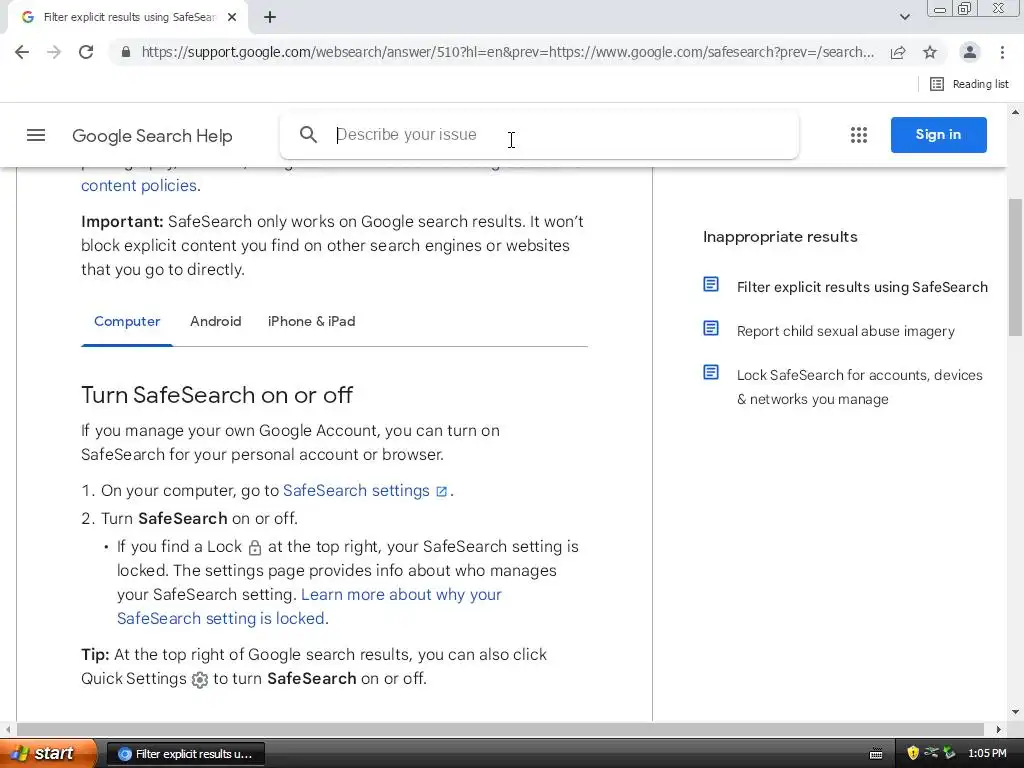Switch to the iPhone & iPad tab

312,321
